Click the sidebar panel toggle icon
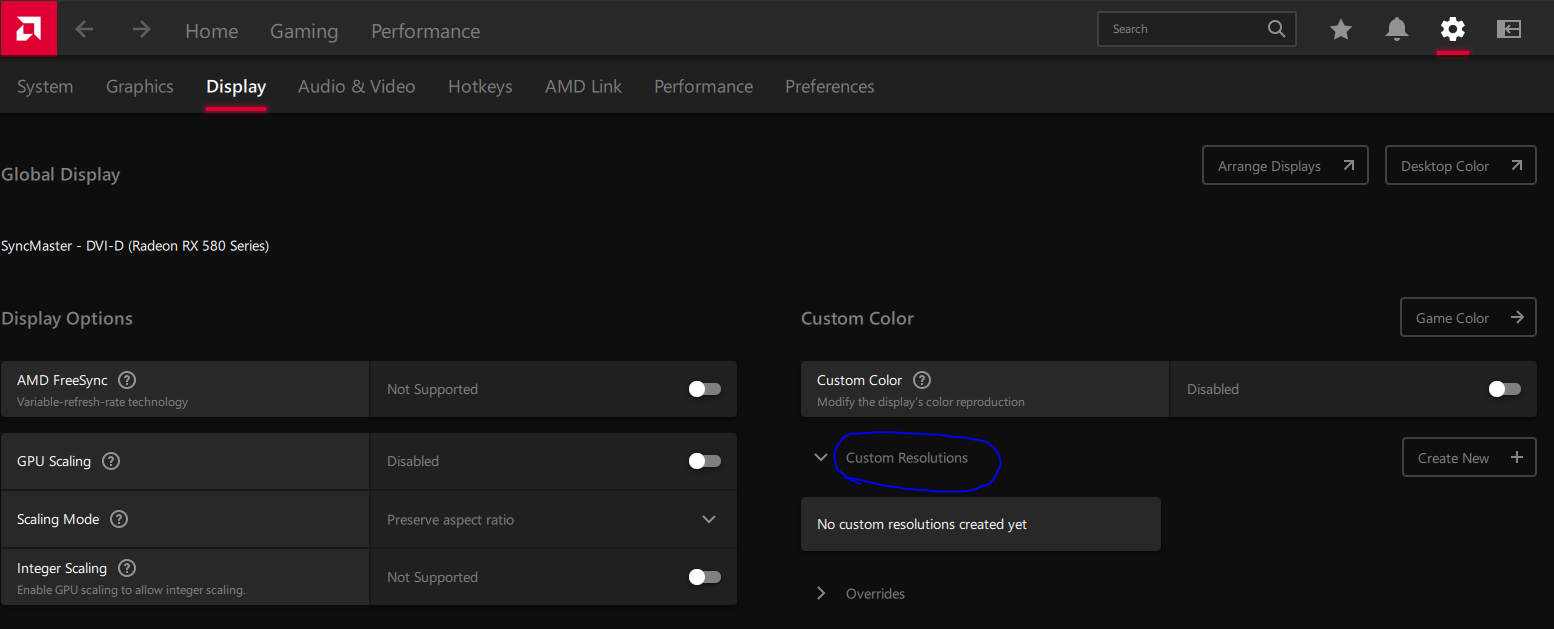The height and width of the screenshot is (629, 1554). tap(1508, 30)
